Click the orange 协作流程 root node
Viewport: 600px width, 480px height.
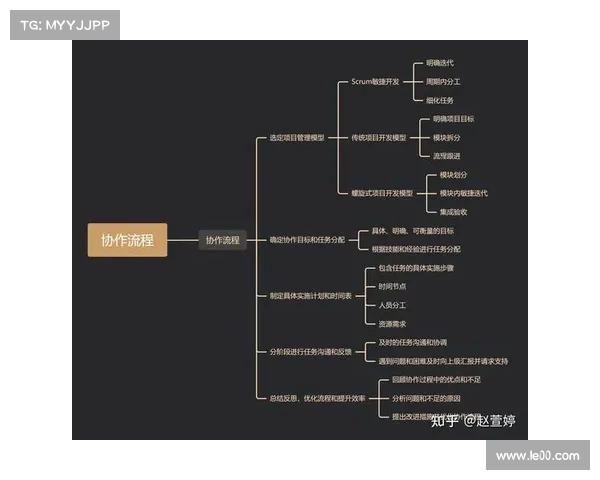127,240
